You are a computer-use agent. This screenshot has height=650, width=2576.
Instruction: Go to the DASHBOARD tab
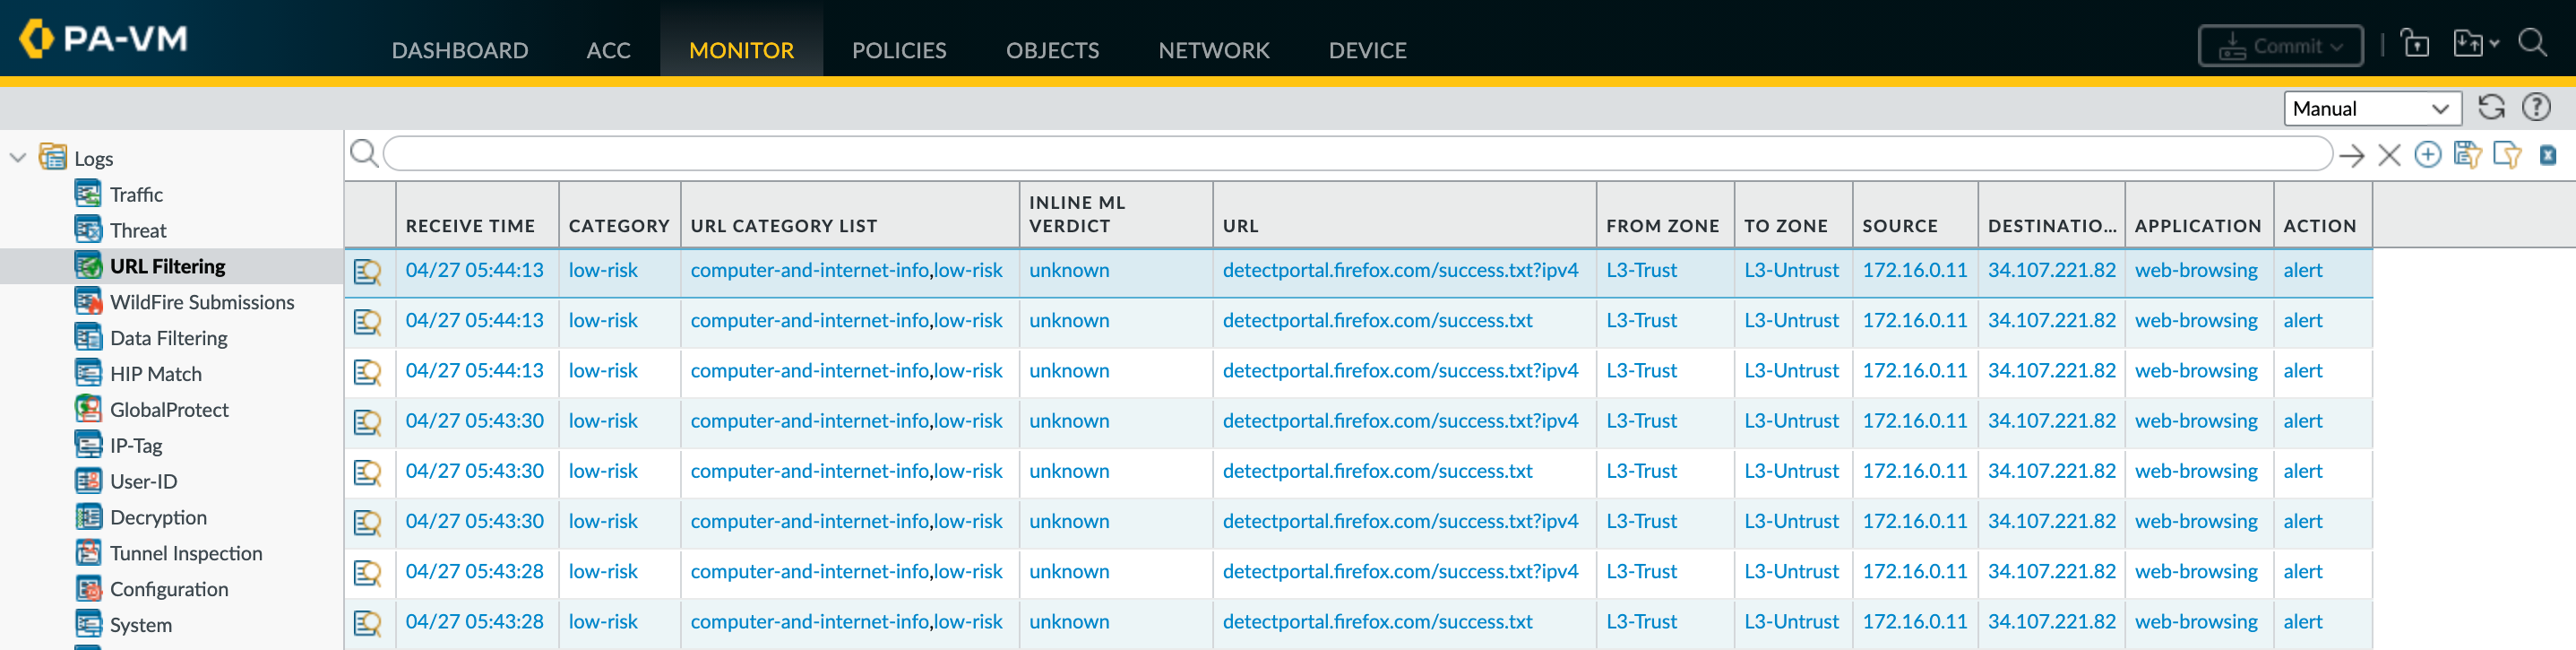(x=459, y=50)
